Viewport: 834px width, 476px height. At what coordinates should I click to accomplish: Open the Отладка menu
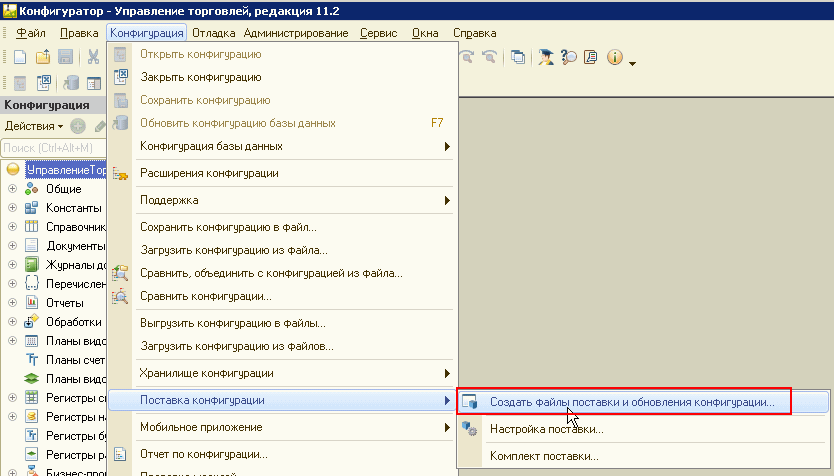(213, 33)
